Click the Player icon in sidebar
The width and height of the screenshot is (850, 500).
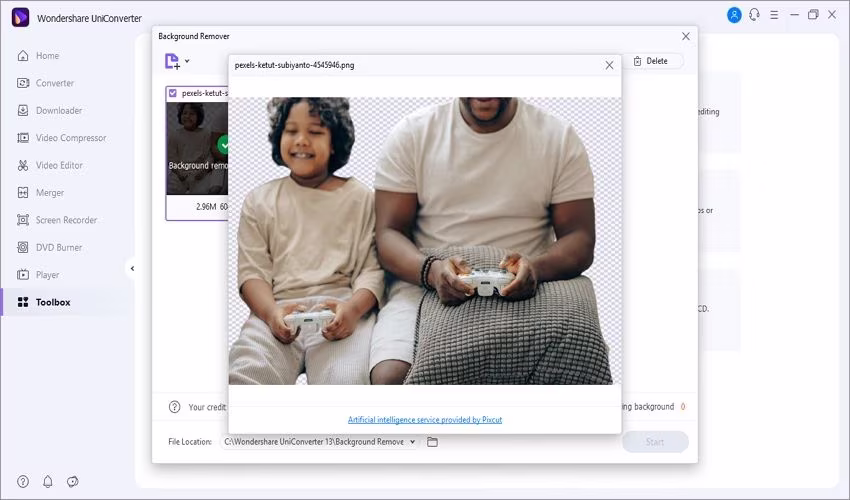tap(23, 275)
